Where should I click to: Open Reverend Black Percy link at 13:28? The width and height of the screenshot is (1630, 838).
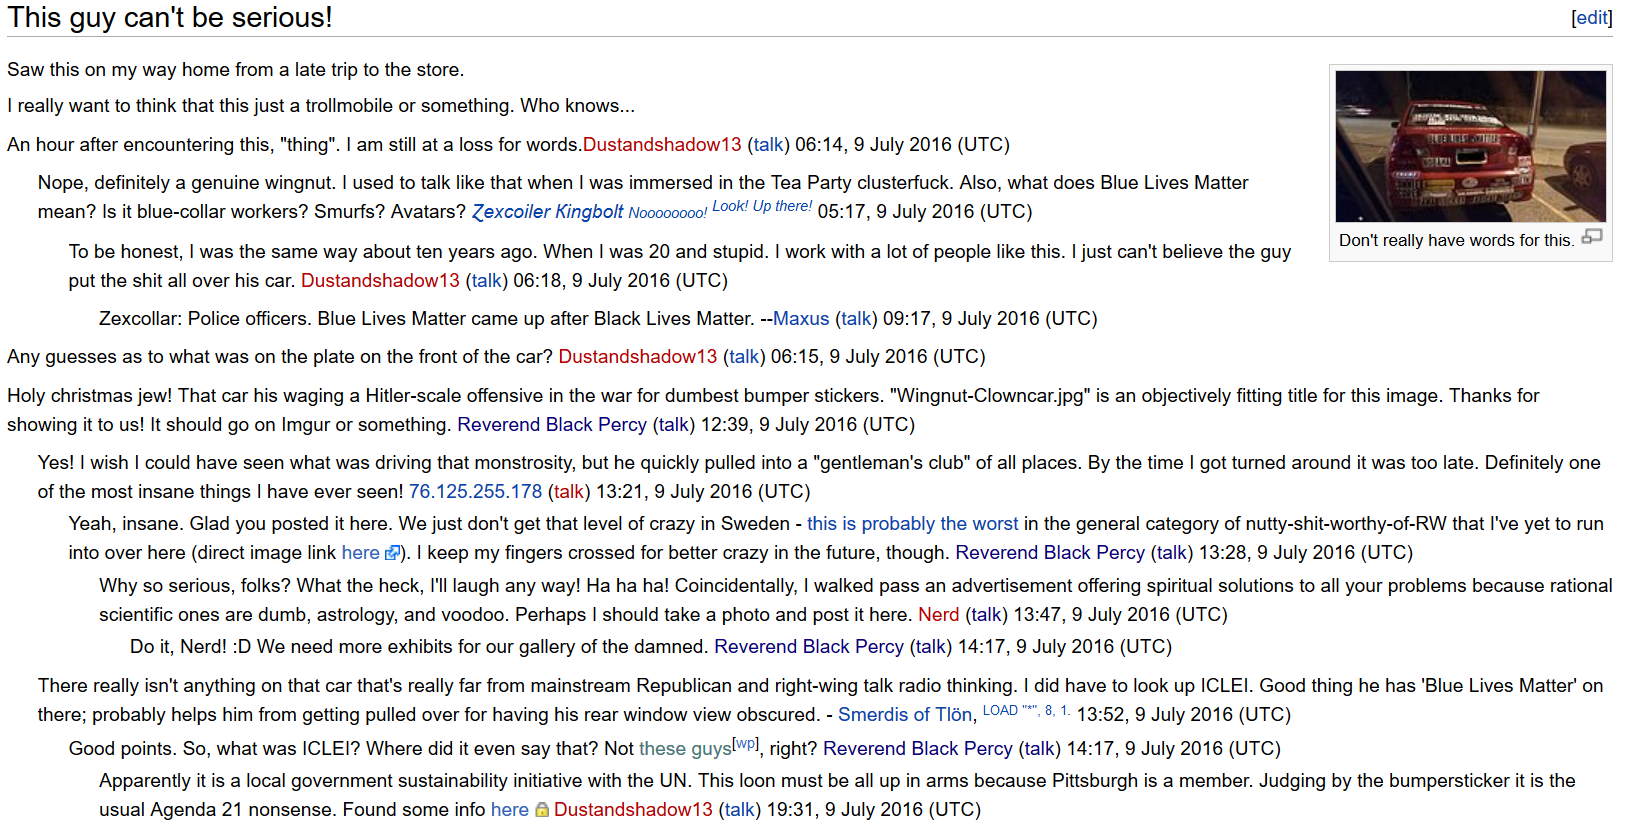[1050, 553]
